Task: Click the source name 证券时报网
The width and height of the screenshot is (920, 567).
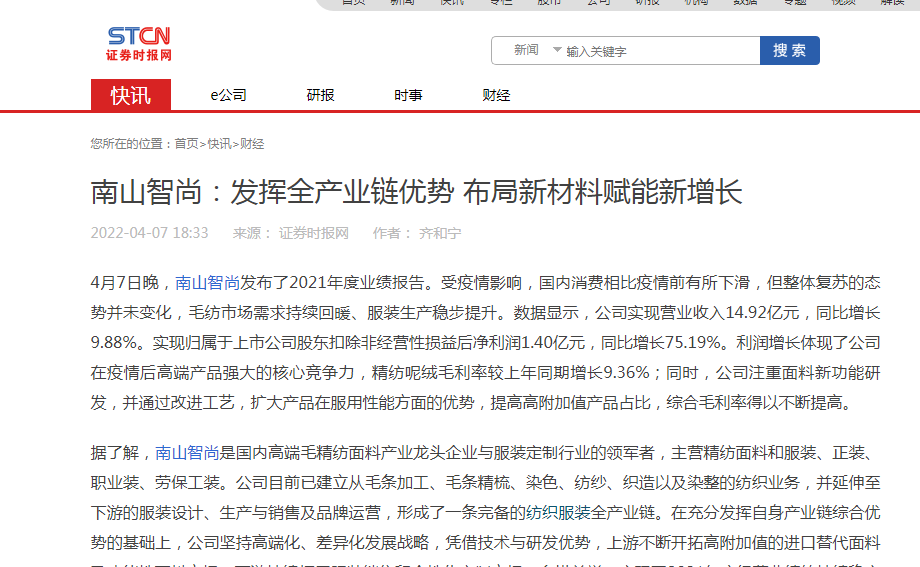Action: coord(314,233)
